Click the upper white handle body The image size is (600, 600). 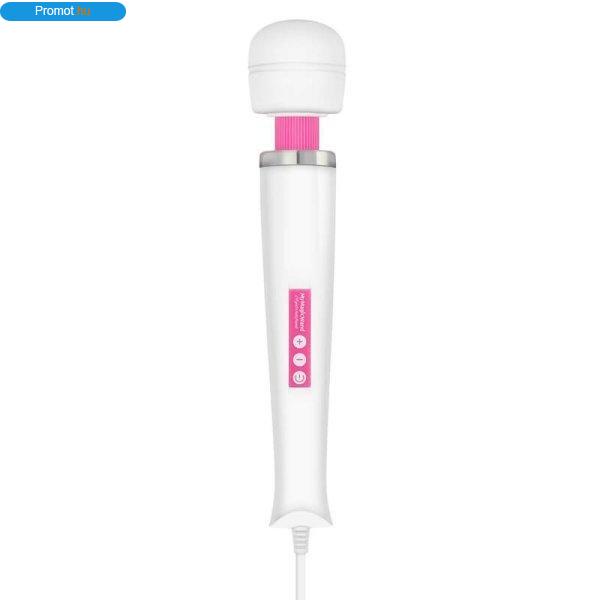tap(298, 228)
